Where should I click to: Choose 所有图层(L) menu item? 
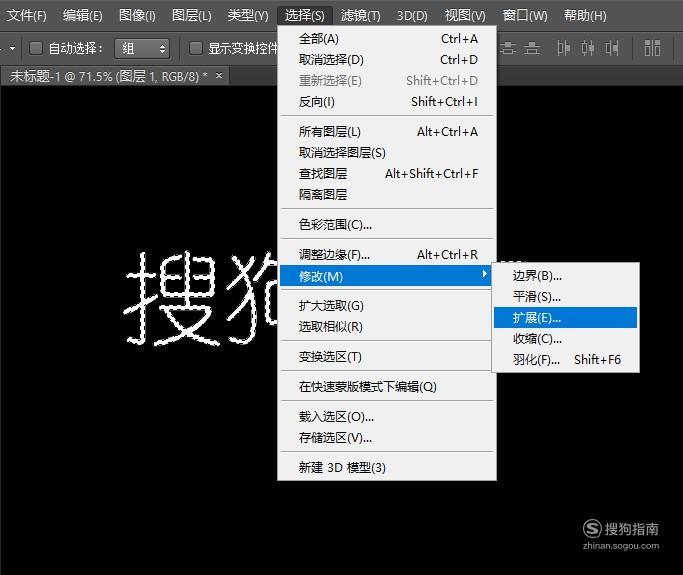click(x=387, y=132)
